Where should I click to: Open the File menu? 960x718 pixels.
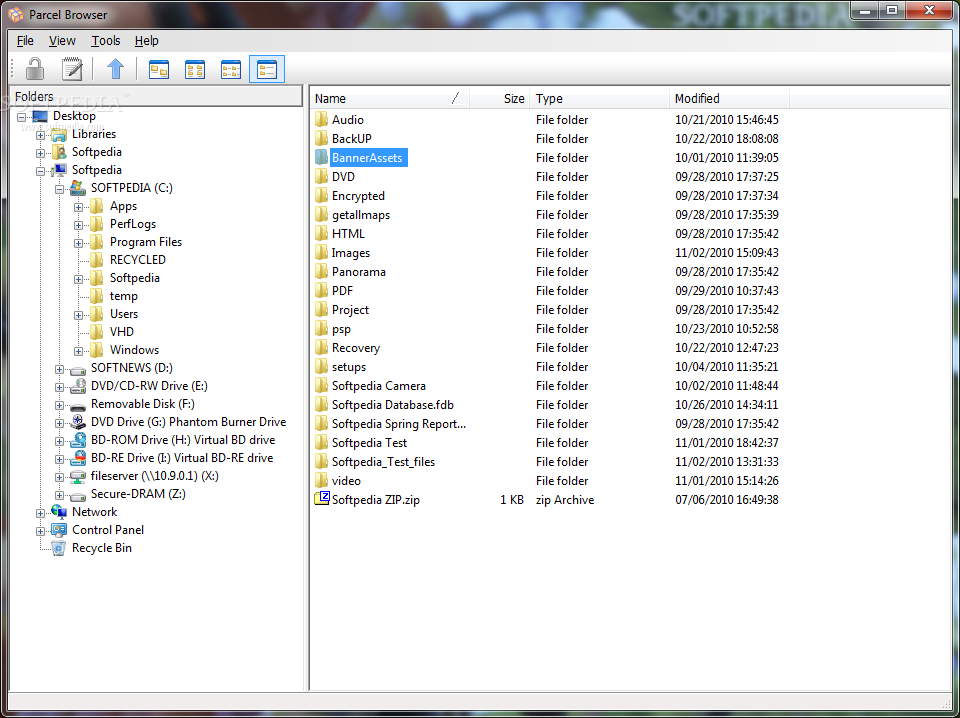pos(25,40)
